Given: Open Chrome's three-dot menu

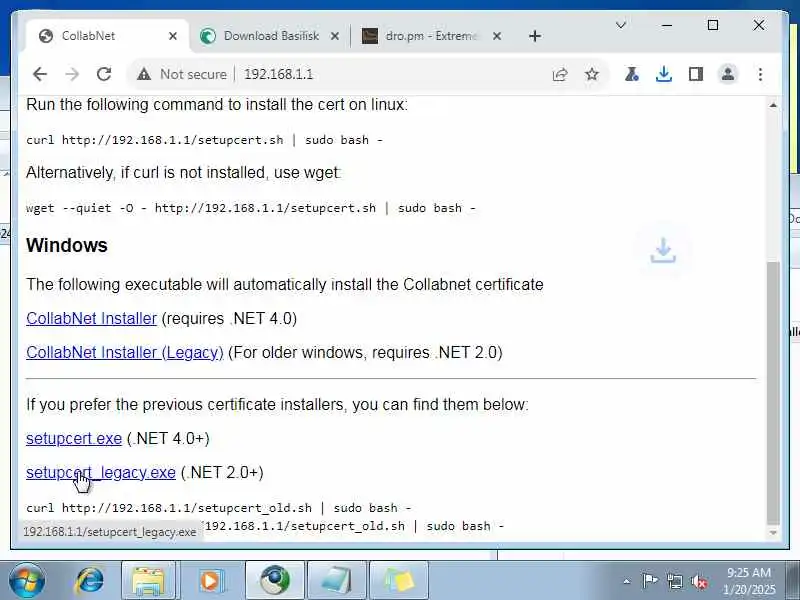Looking at the screenshot, I should pyautogui.click(x=760, y=74).
